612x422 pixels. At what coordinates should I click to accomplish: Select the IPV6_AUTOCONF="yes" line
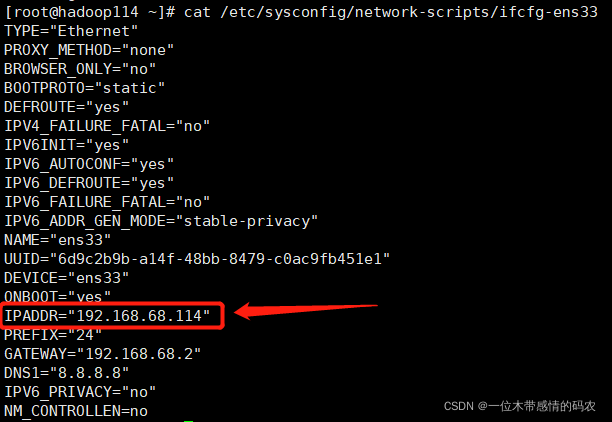[x=89, y=164]
